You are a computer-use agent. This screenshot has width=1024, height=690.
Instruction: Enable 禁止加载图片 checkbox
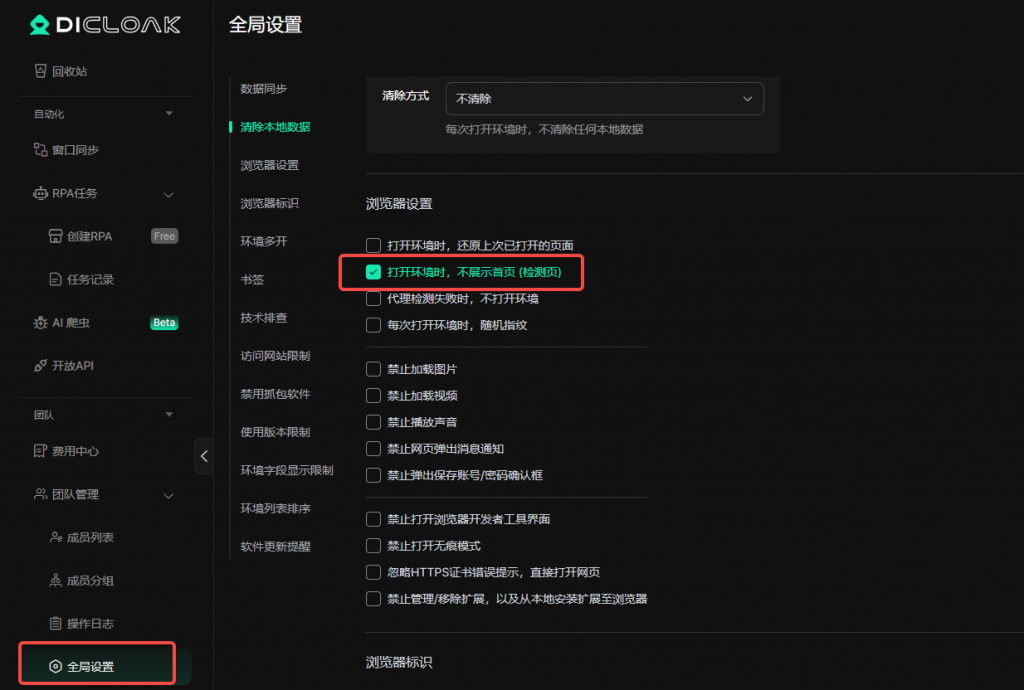coord(374,369)
